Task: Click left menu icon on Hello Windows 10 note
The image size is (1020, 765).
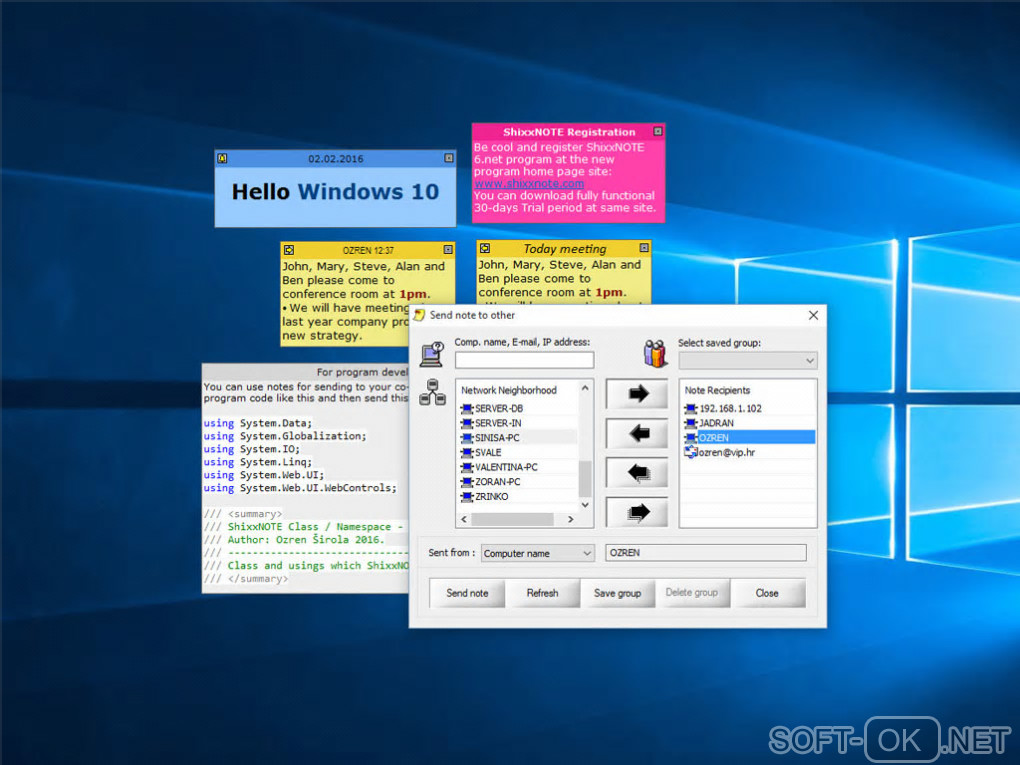Action: pyautogui.click(x=222, y=158)
